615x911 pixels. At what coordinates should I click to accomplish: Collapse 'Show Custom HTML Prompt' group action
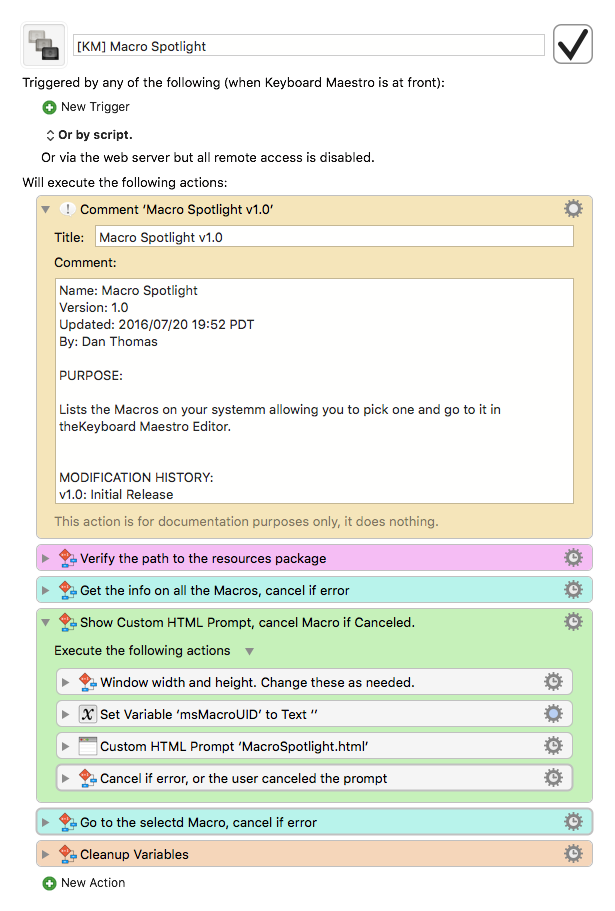point(45,622)
